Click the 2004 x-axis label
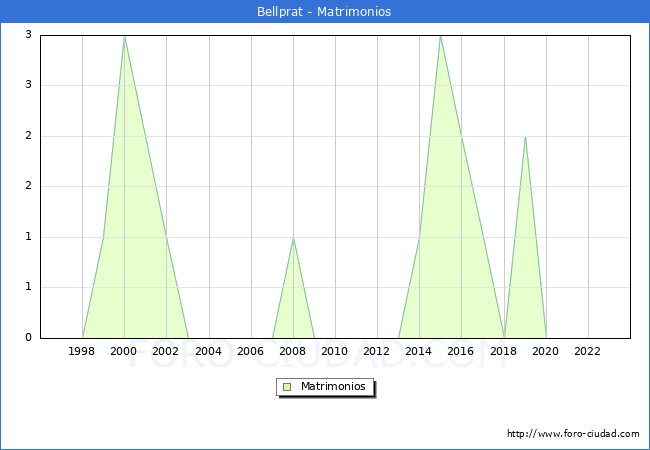Screen dimensions: 650x450 209,351
